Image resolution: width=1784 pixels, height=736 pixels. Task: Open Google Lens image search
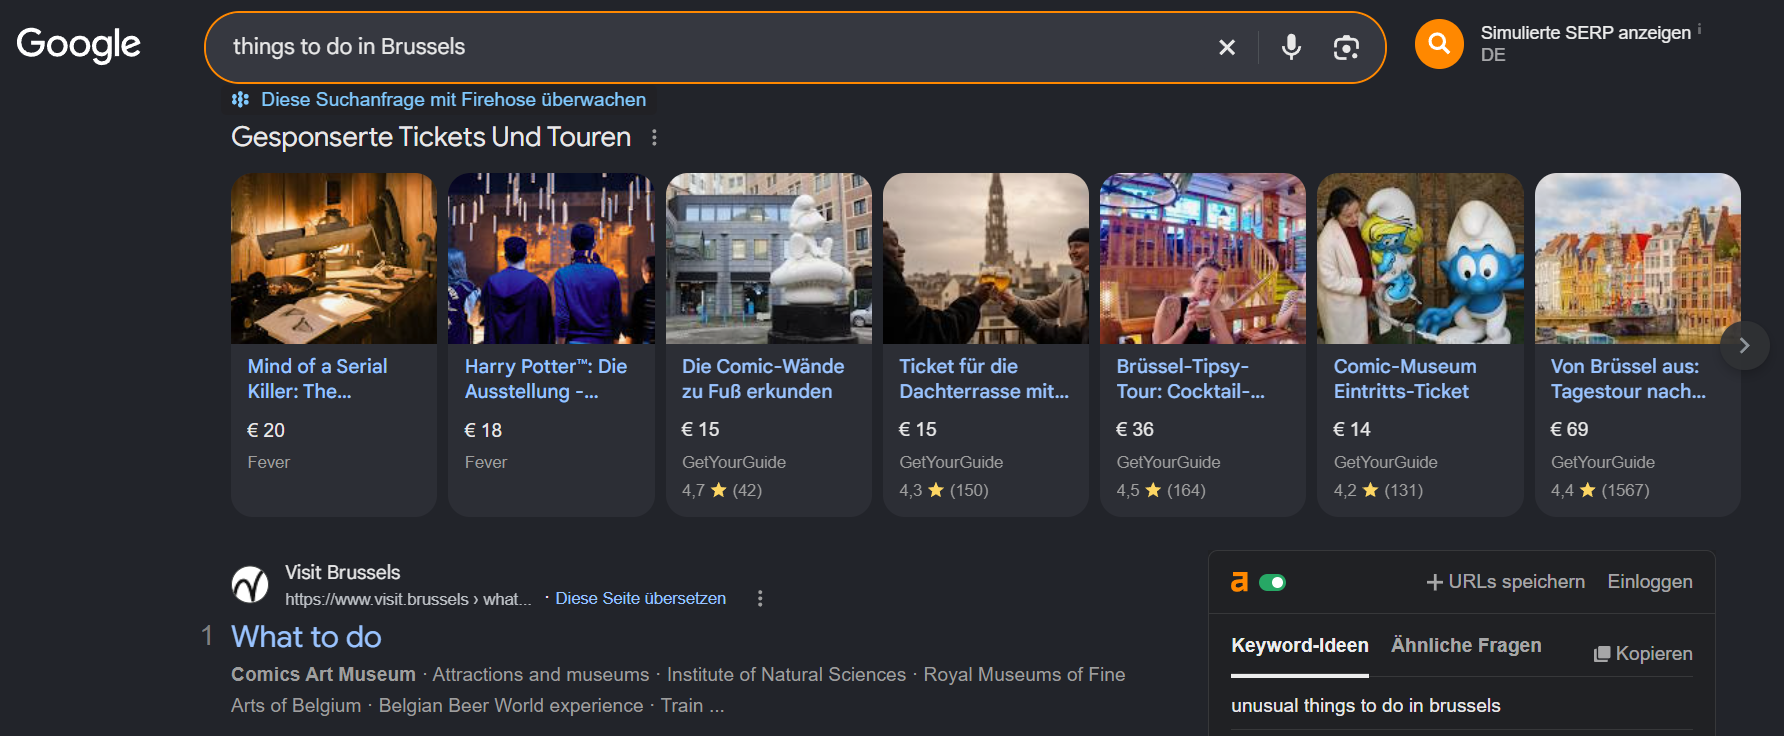pyautogui.click(x=1346, y=47)
